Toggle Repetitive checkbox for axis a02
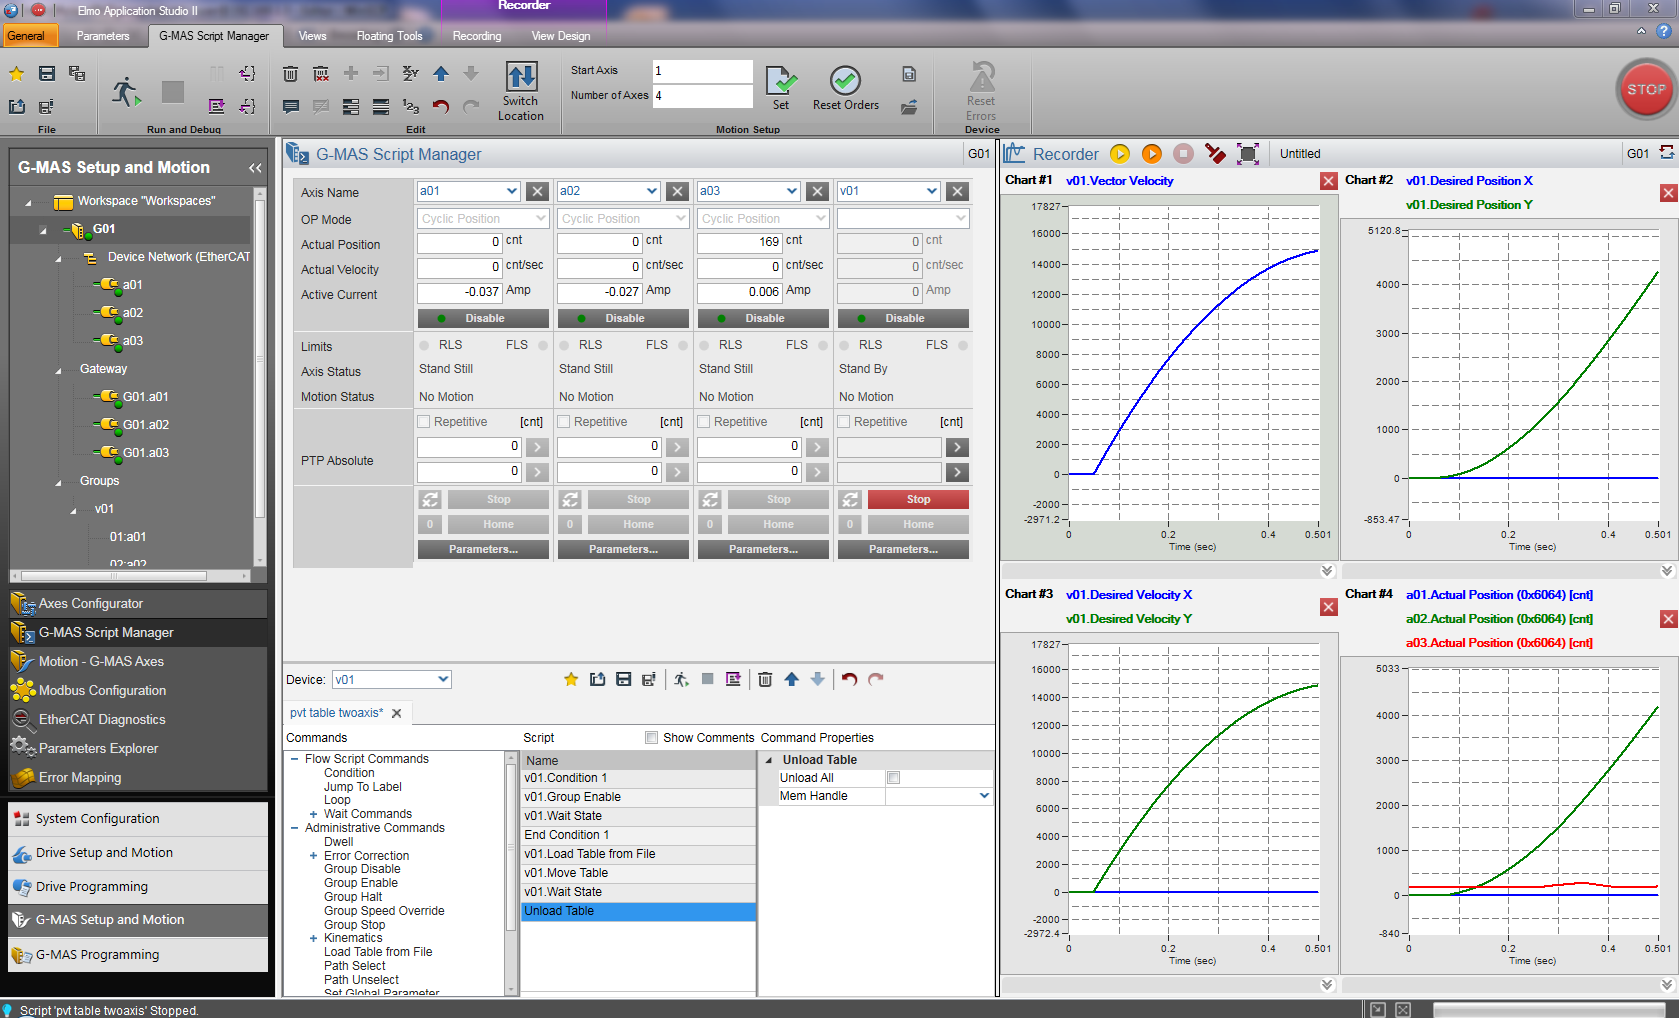Viewport: 1679px width, 1018px height. tap(563, 422)
